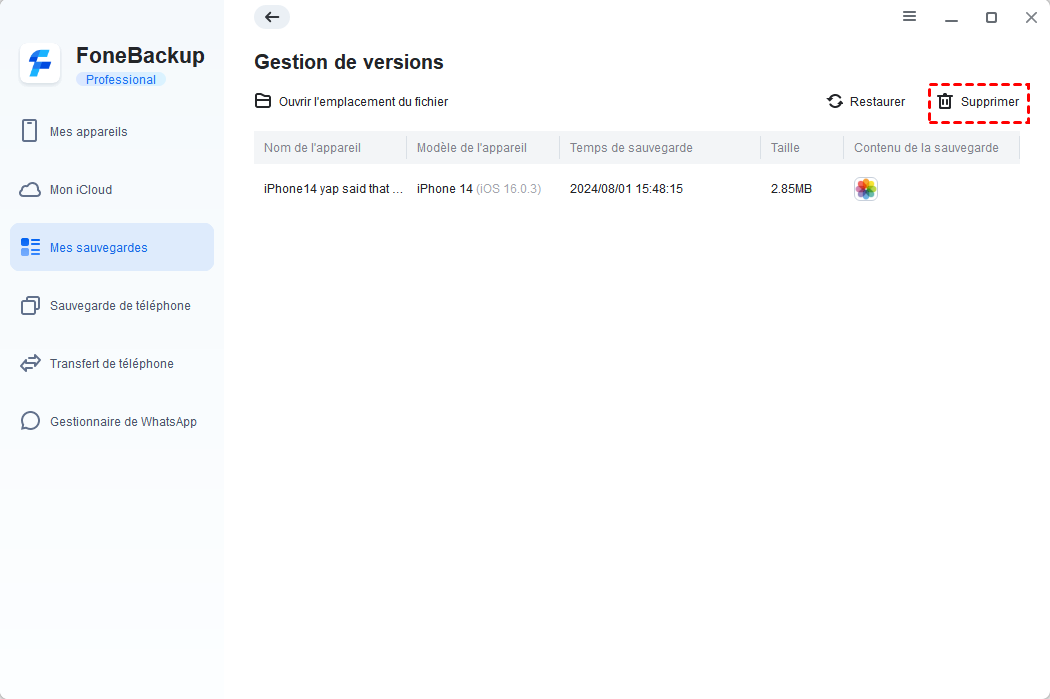Click Ouvrir l'emplacement du fichier link
This screenshot has width=1050, height=699.
click(363, 102)
